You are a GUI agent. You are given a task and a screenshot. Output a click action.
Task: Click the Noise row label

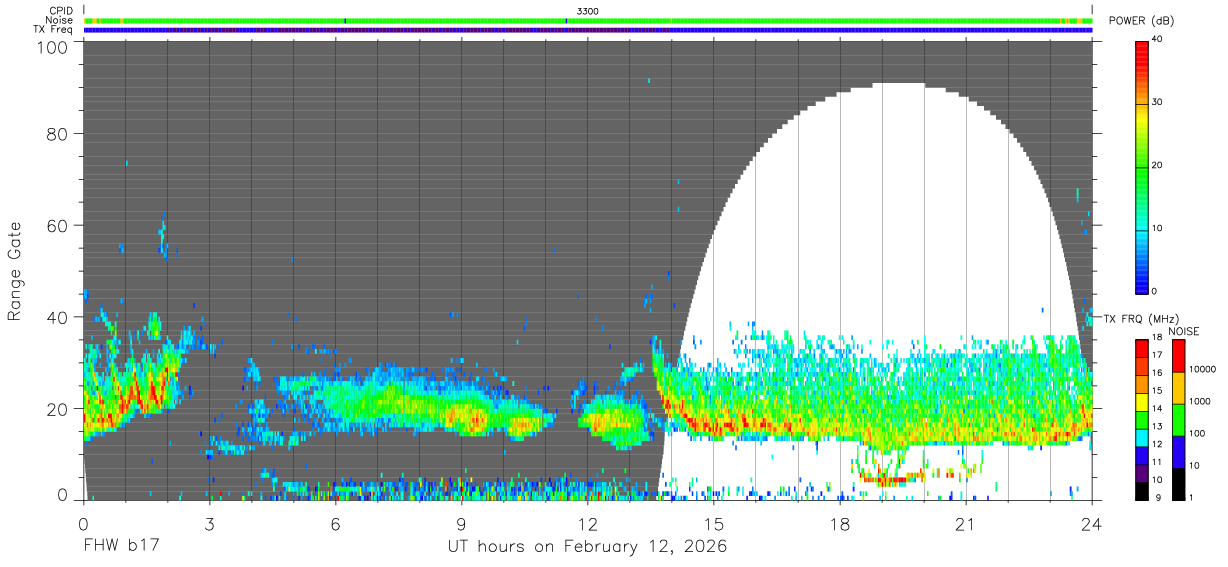coord(60,20)
